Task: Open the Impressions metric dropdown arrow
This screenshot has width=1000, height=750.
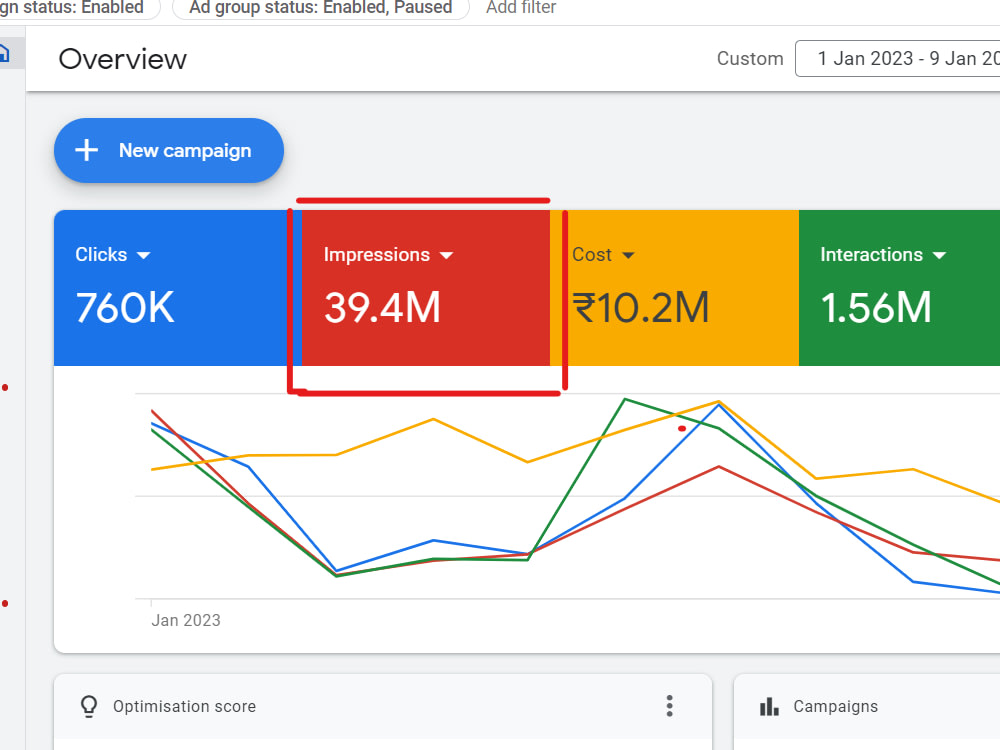Action: [x=446, y=255]
